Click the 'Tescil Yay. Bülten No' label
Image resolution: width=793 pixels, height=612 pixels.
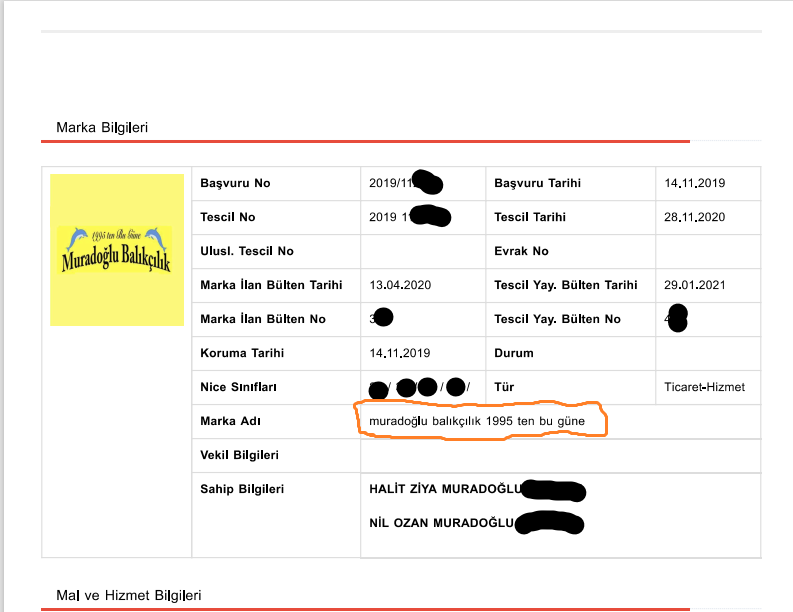click(557, 319)
